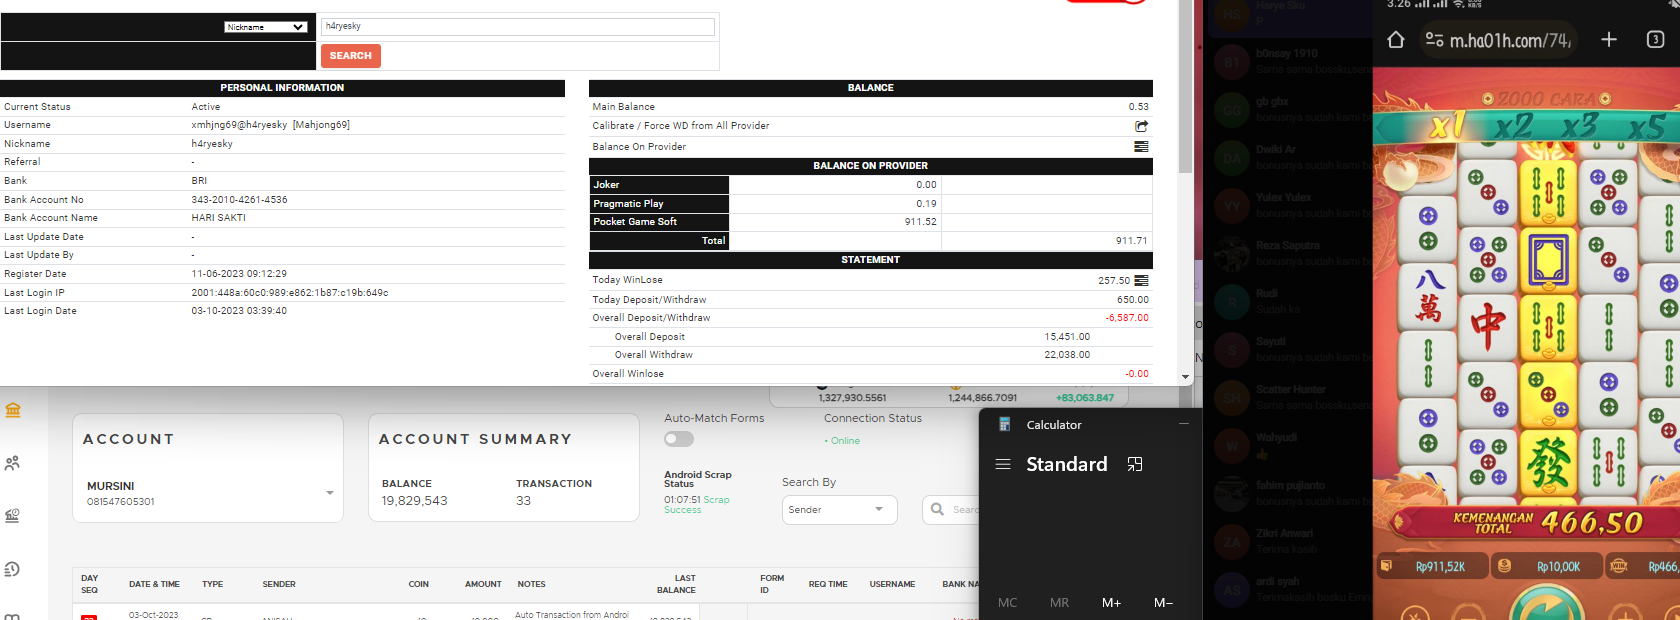1680x620 pixels.
Task: Open the mobile tab switcher showing 3
Action: coord(1655,39)
